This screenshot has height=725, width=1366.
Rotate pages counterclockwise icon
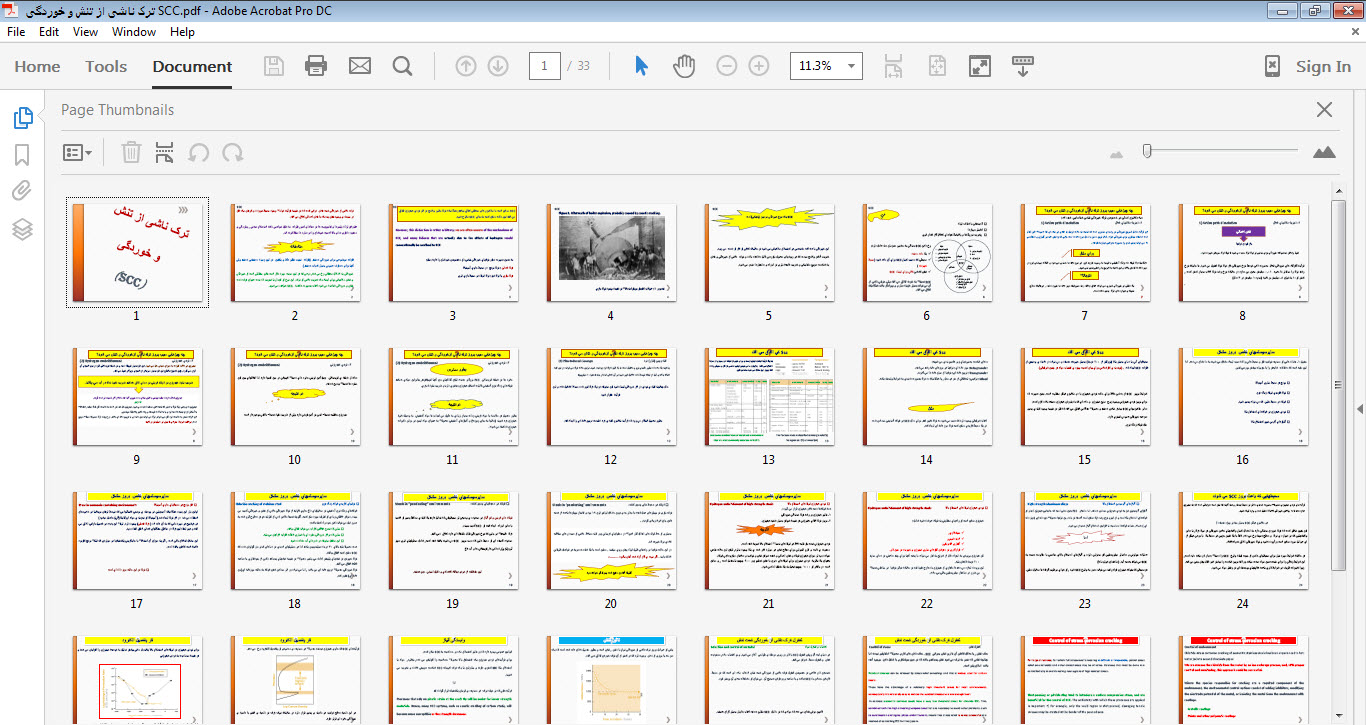pos(199,152)
